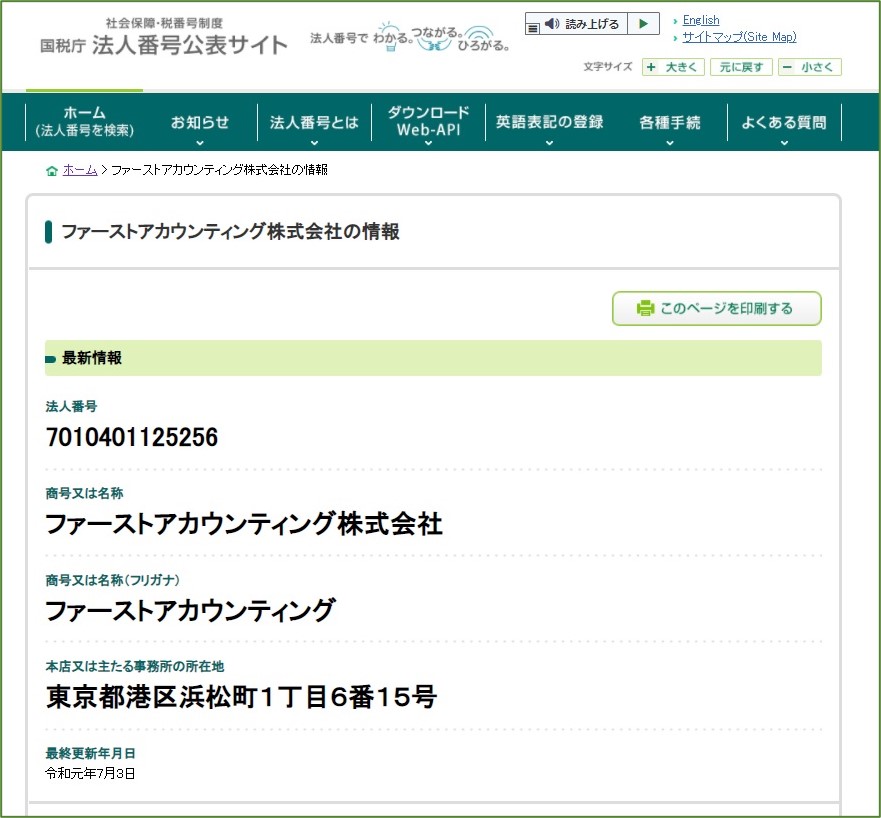Open the read-aloud menu list icon

pyautogui.click(x=533, y=26)
